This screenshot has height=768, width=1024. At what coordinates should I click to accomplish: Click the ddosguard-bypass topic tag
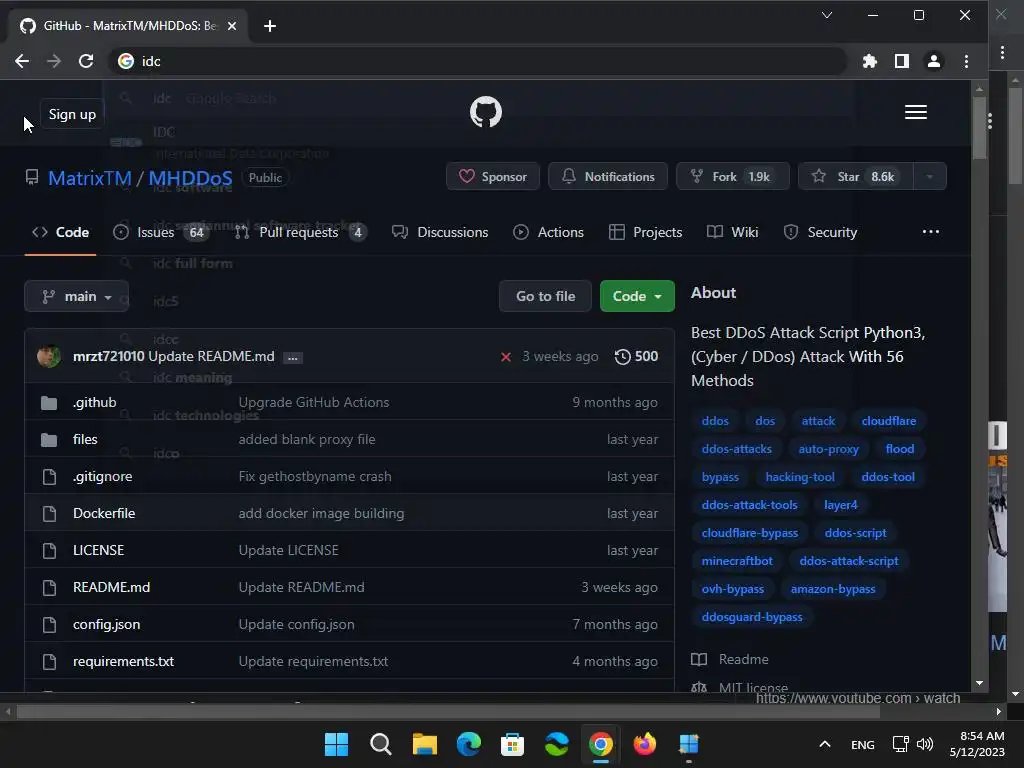pyautogui.click(x=752, y=617)
